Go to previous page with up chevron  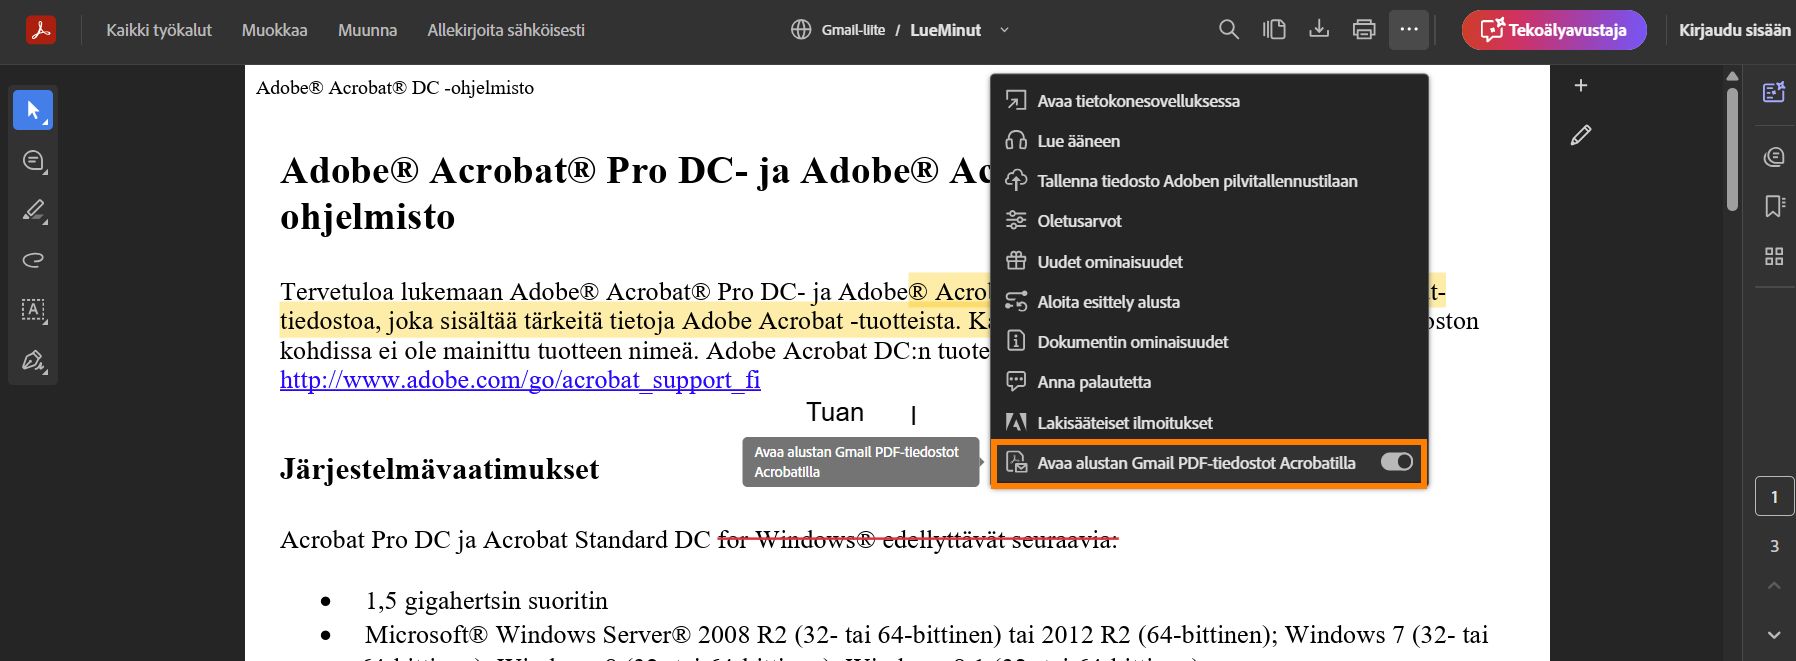pos(1774,586)
